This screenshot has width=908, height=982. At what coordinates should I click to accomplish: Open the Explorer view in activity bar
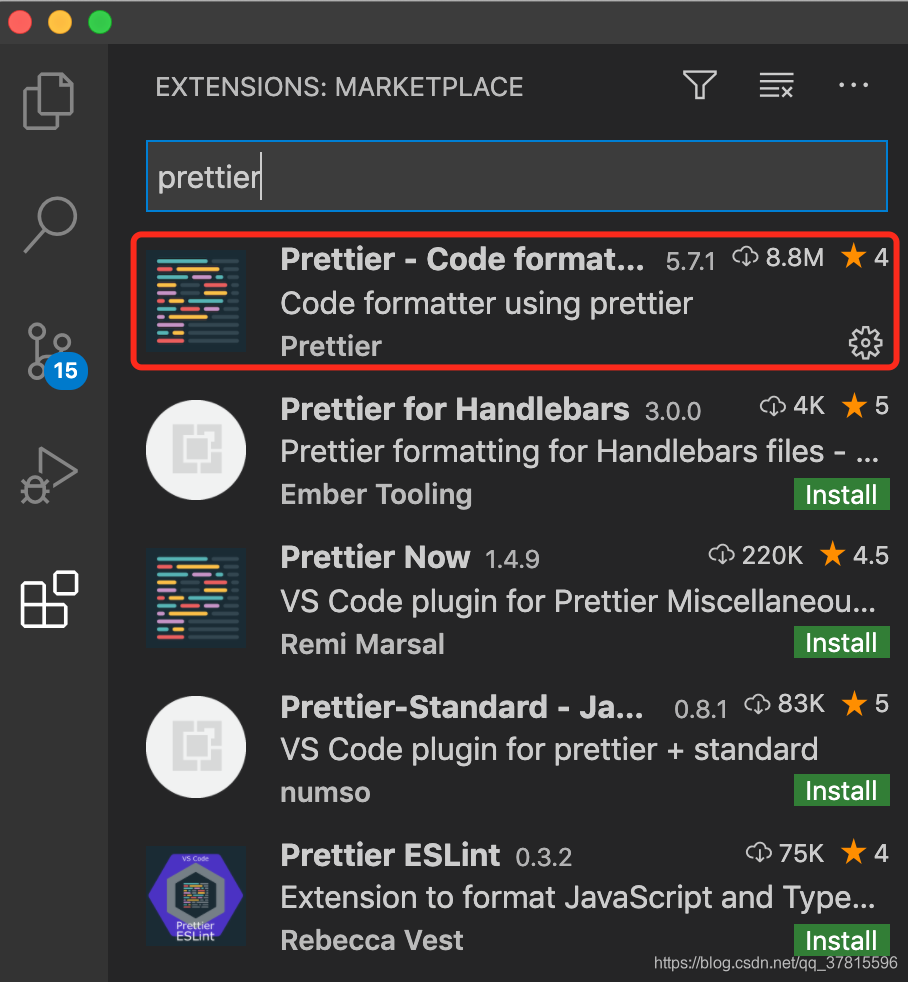[x=49, y=101]
